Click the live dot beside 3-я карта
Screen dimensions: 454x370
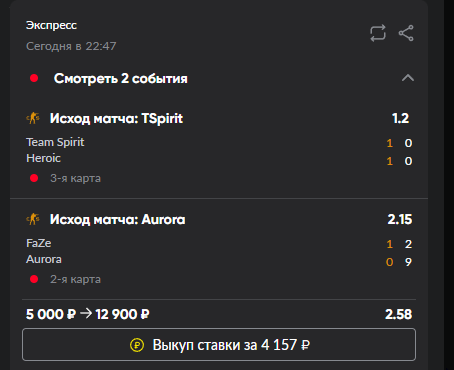pos(34,178)
